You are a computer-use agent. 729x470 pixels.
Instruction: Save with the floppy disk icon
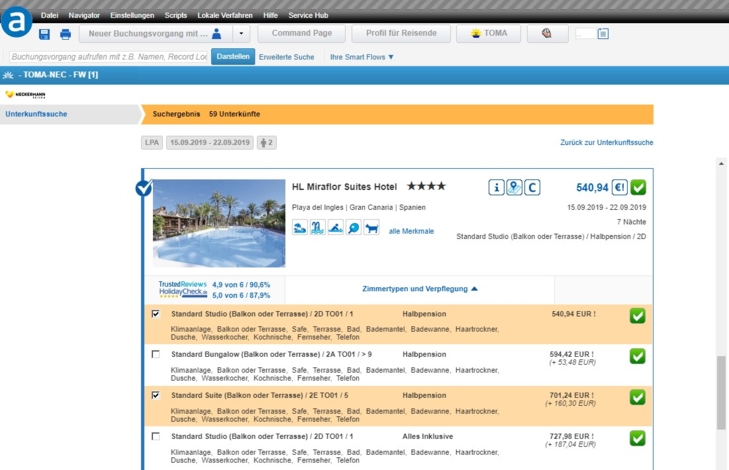coord(44,34)
